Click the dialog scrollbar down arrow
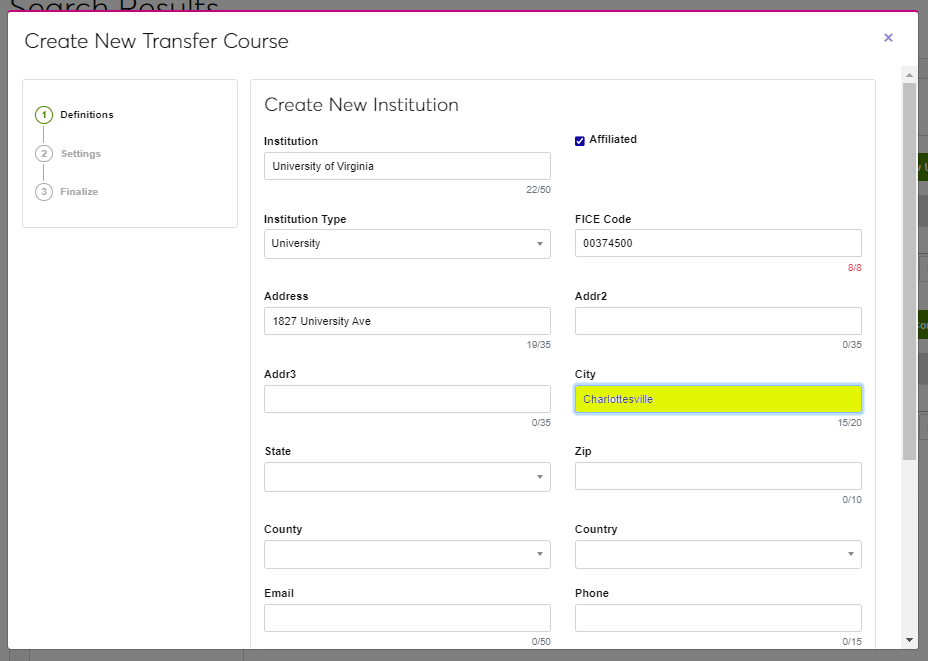 point(909,640)
